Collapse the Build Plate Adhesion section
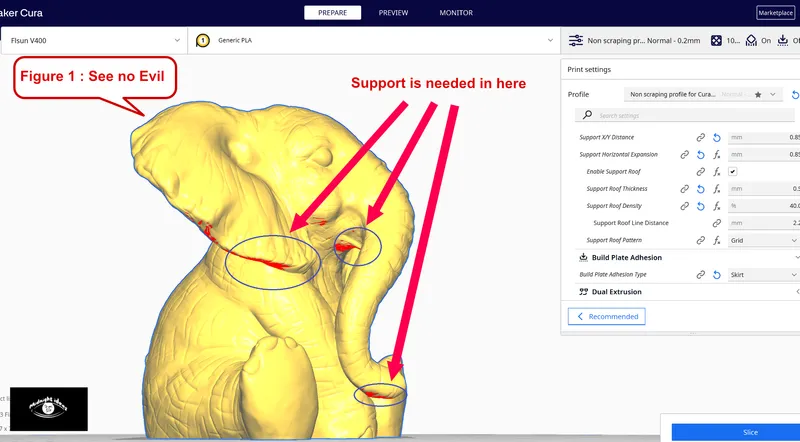 796,257
